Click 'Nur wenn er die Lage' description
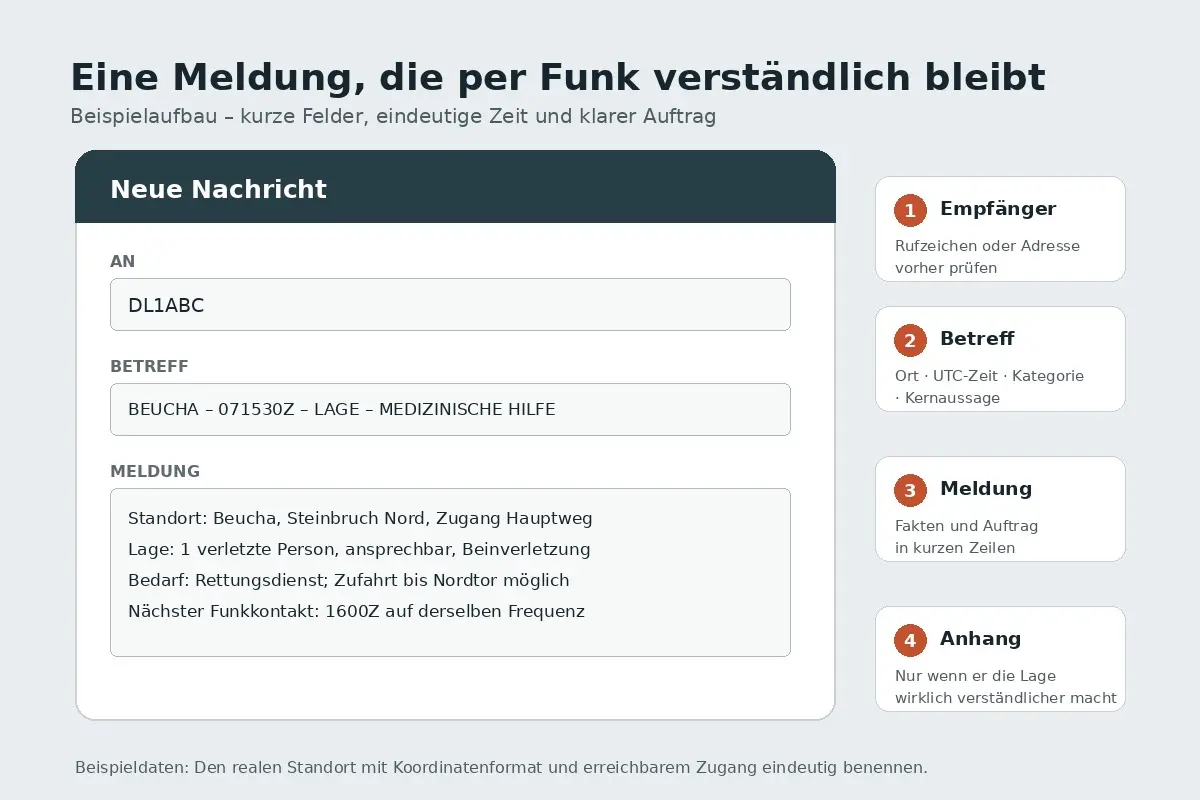The image size is (1200, 800). point(1006,687)
